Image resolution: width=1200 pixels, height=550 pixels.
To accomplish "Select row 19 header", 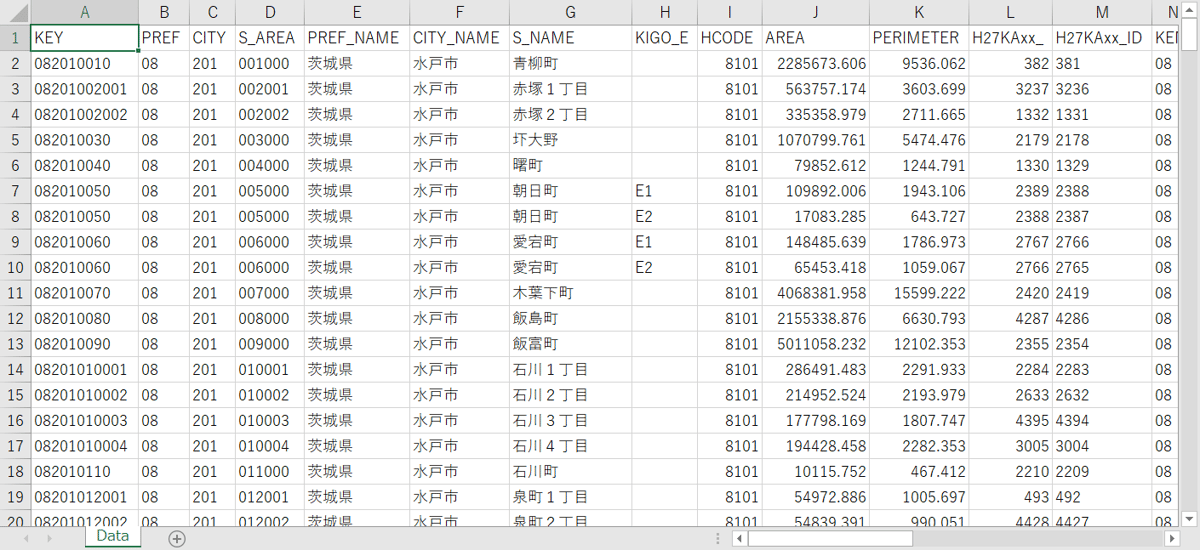I will 15,497.
